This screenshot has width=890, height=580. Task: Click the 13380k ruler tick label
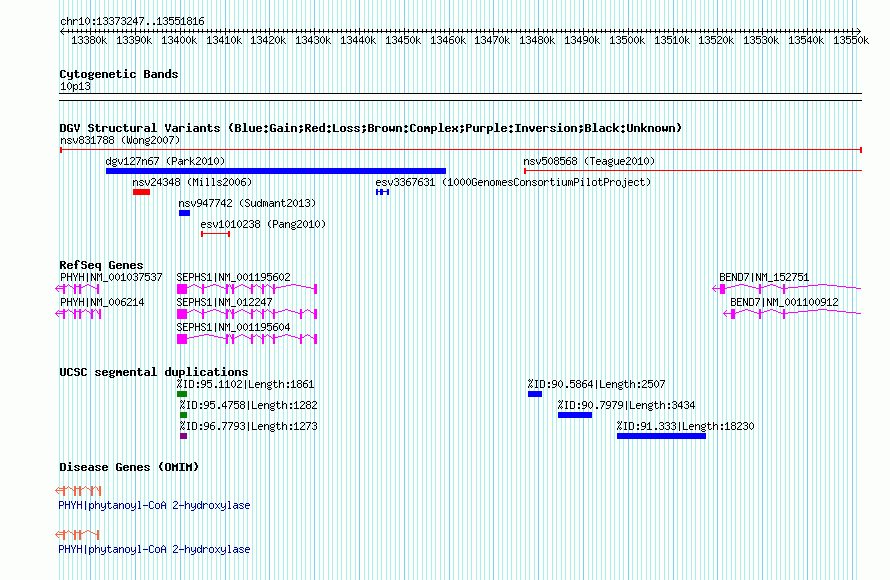click(89, 40)
